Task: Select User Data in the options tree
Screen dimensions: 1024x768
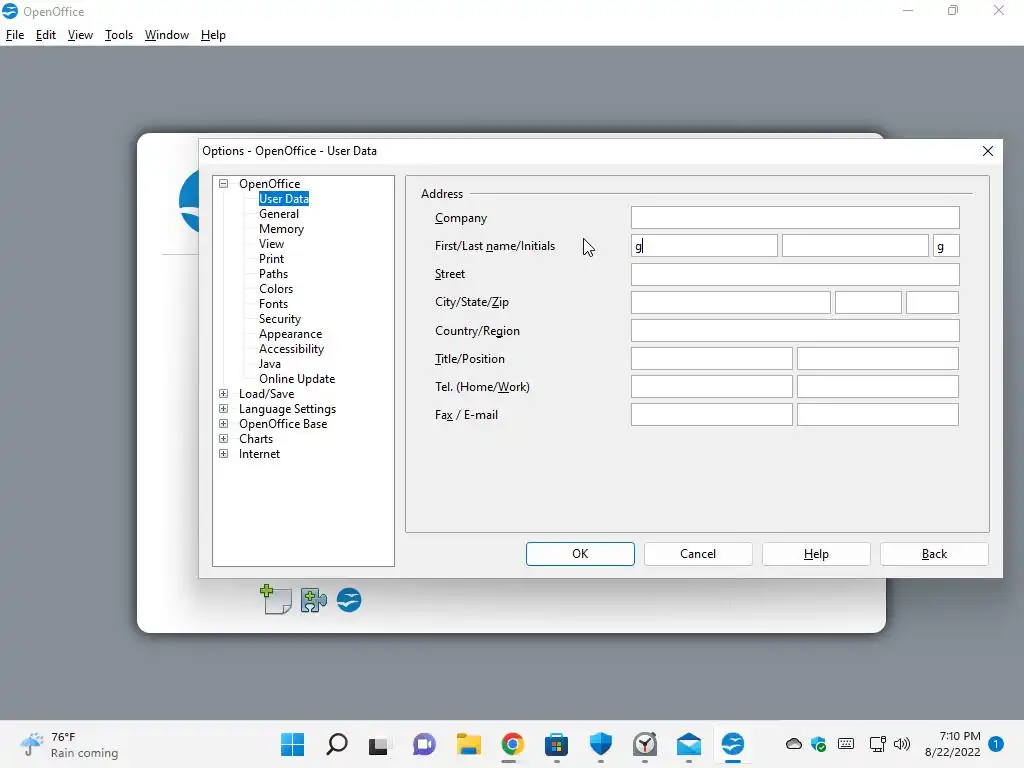Action: point(283,199)
